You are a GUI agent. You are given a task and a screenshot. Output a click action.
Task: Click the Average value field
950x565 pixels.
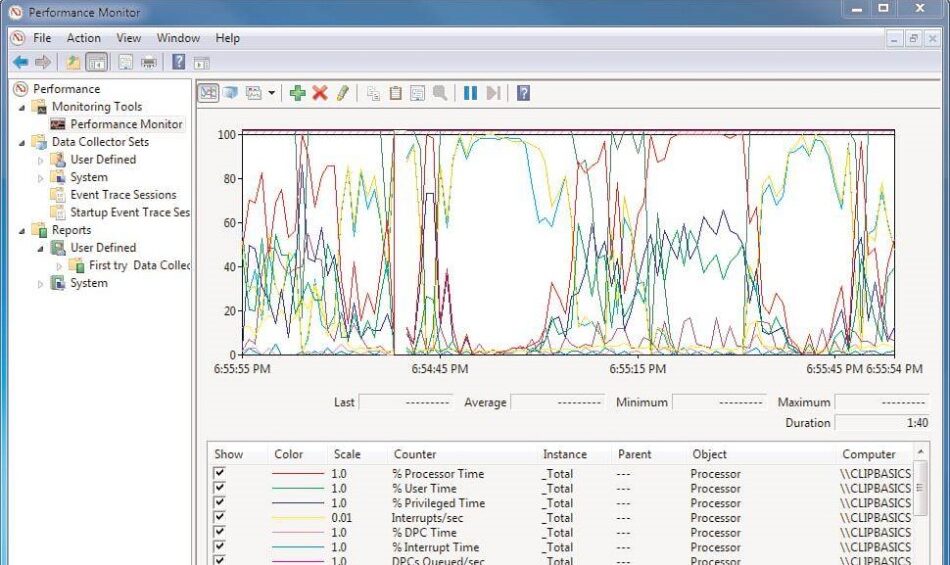[x=557, y=401]
